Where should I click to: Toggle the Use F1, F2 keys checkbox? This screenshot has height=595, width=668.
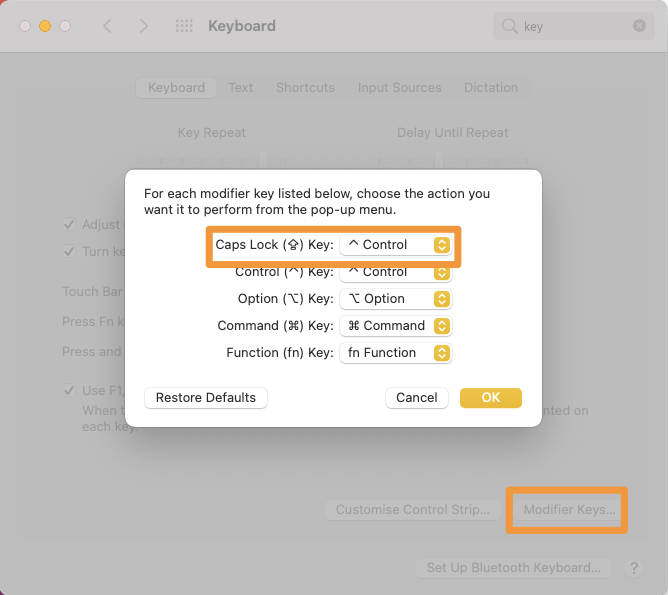point(69,390)
